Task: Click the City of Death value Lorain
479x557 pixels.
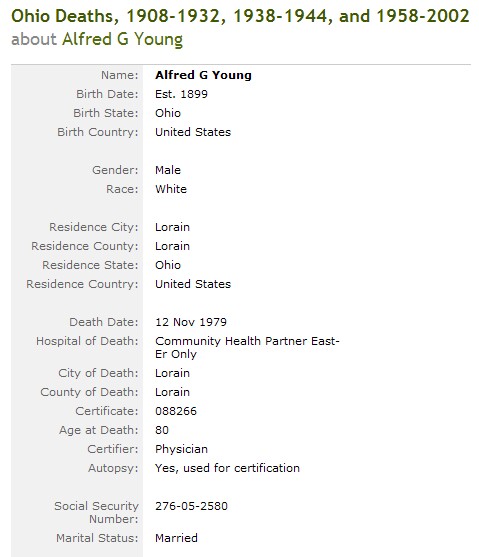Action: coord(172,373)
